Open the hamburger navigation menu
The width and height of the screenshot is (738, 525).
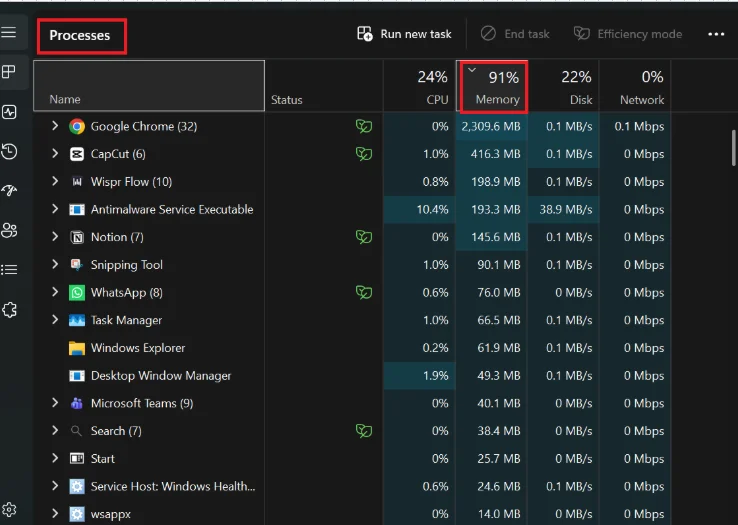coord(8,32)
